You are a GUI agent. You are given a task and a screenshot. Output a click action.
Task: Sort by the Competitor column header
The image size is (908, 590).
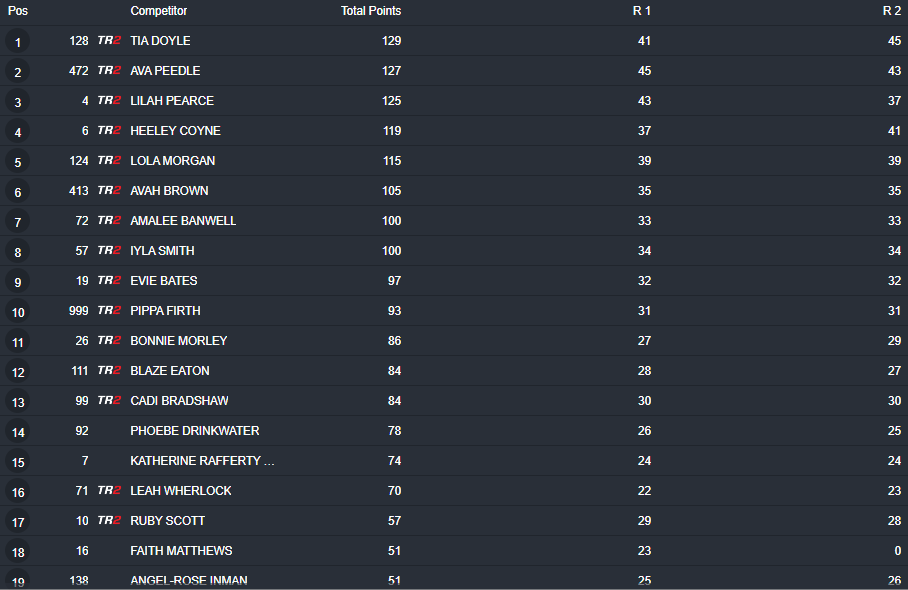158,11
